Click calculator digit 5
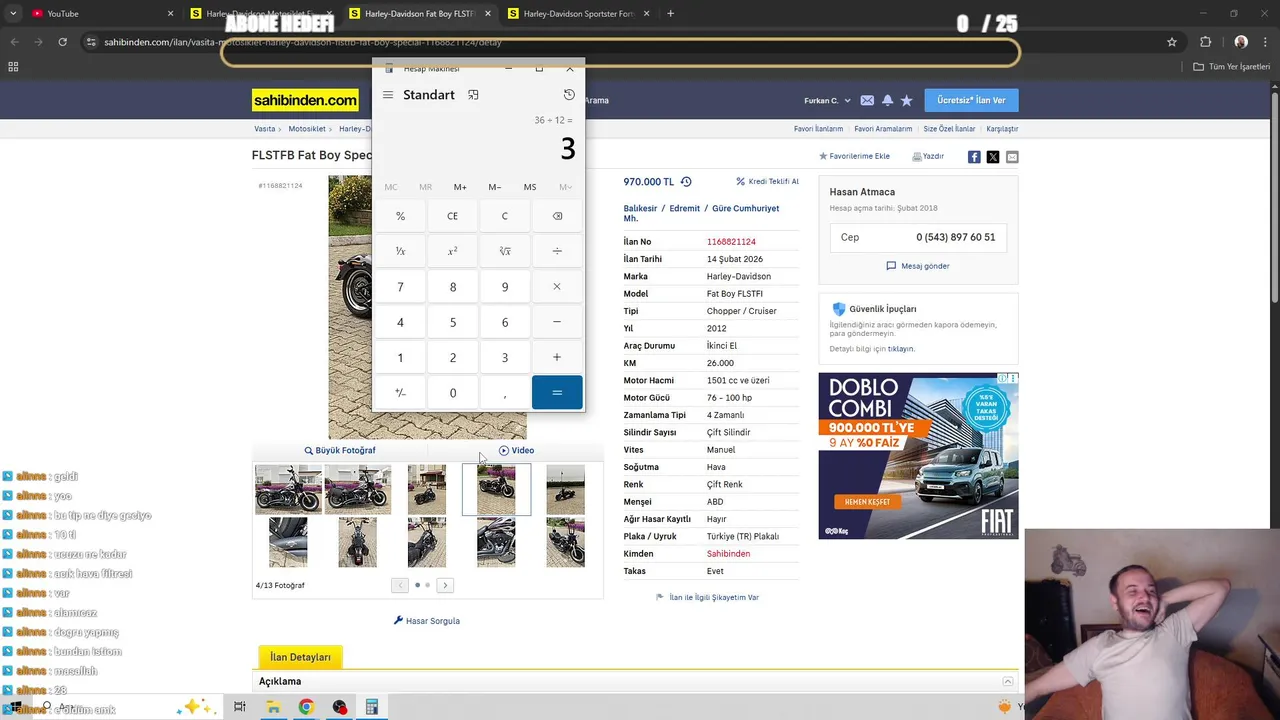 pos(452,322)
